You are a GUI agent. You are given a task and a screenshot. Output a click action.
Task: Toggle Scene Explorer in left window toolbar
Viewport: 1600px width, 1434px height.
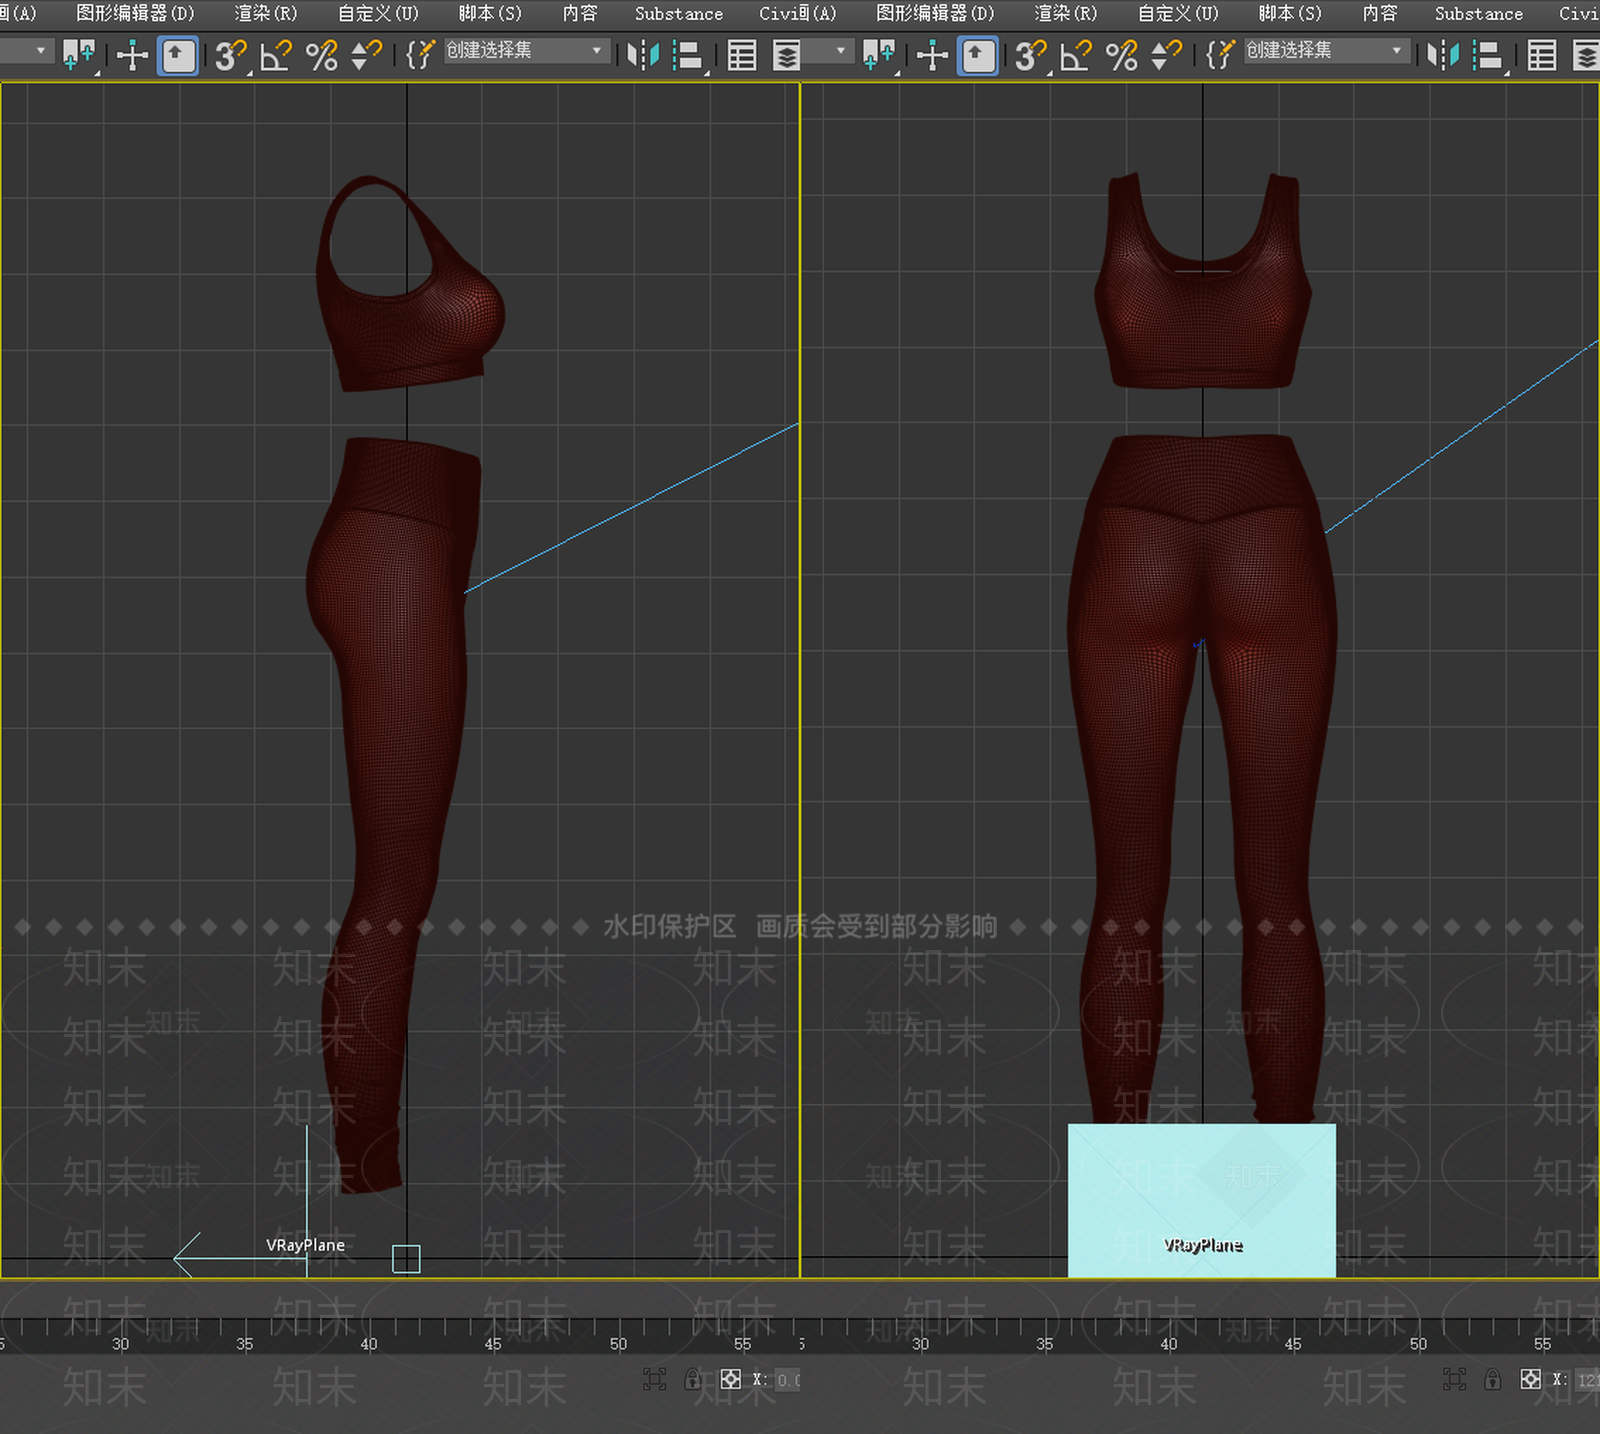point(742,55)
